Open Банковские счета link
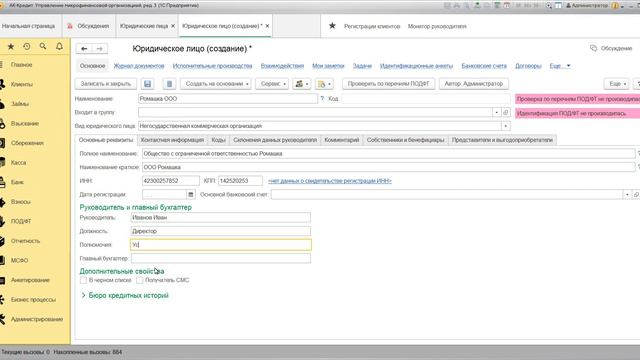 [x=484, y=66]
